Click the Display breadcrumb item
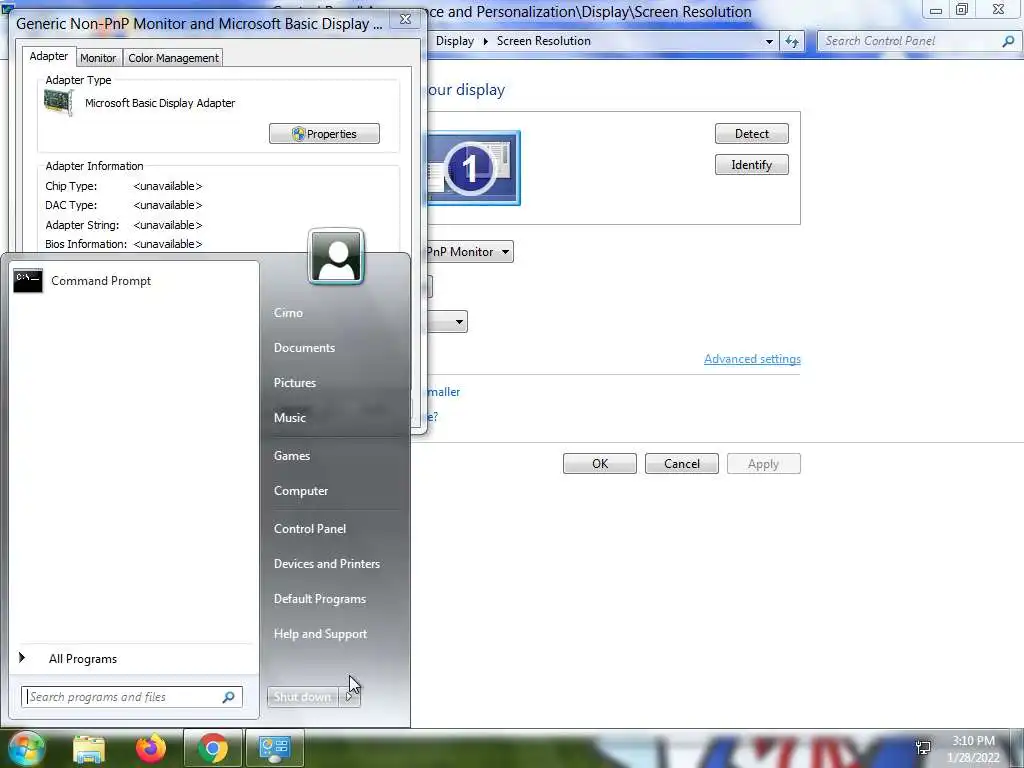1024x768 pixels. (x=455, y=41)
